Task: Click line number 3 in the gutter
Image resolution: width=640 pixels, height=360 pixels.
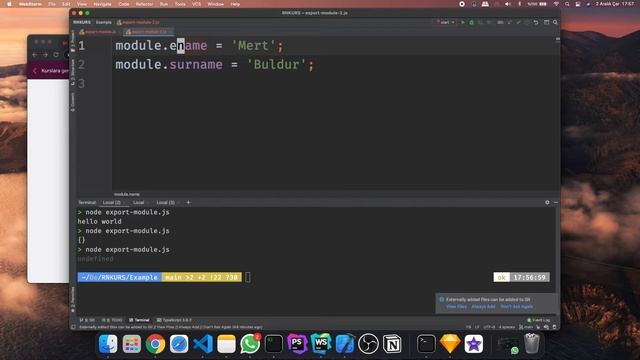Action: (x=82, y=83)
